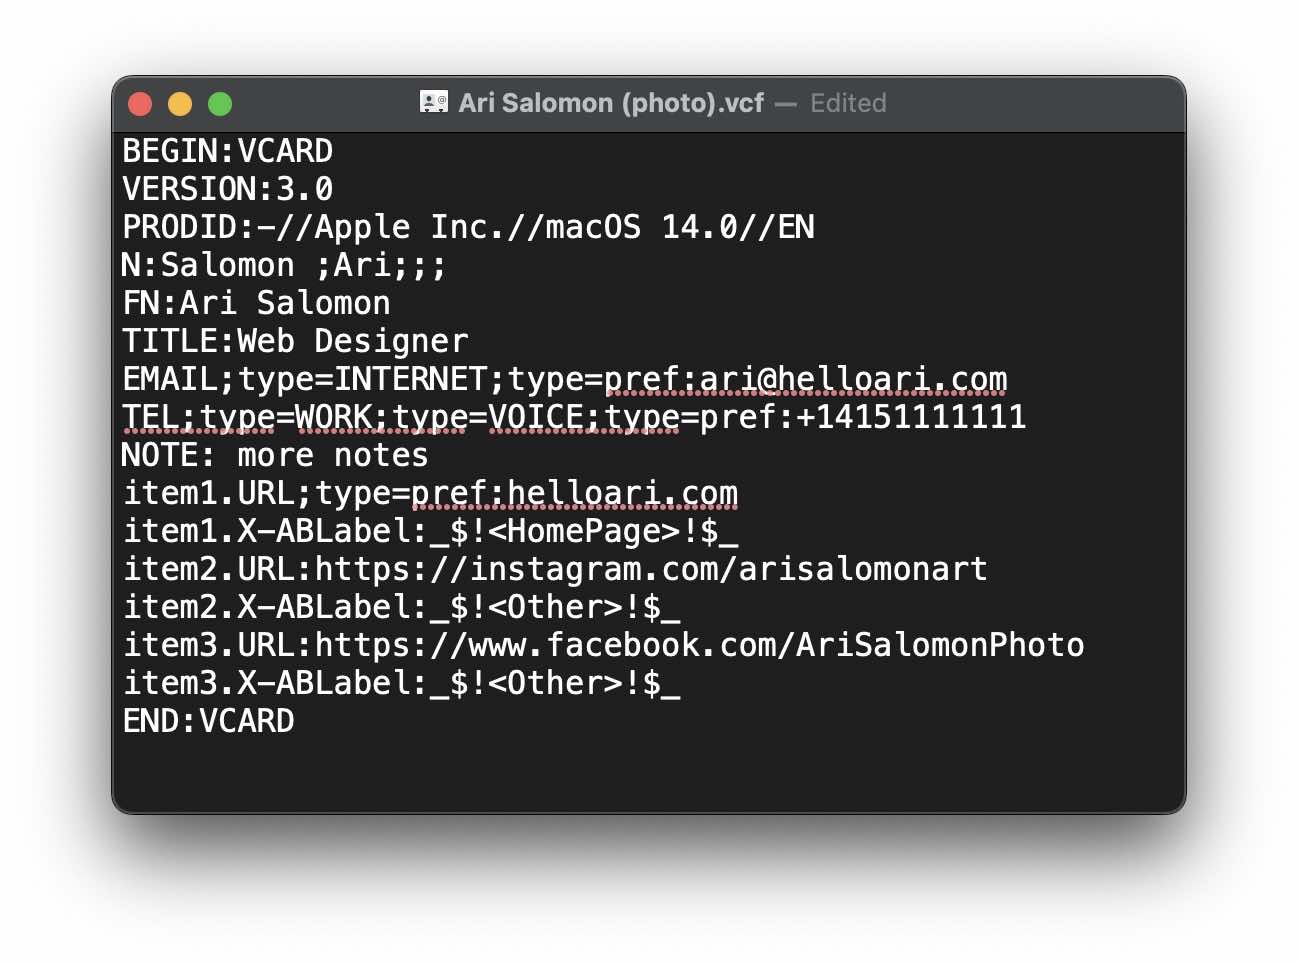Minimize the window with the yellow button
Viewport: 1298px width, 962px height.
180,104
